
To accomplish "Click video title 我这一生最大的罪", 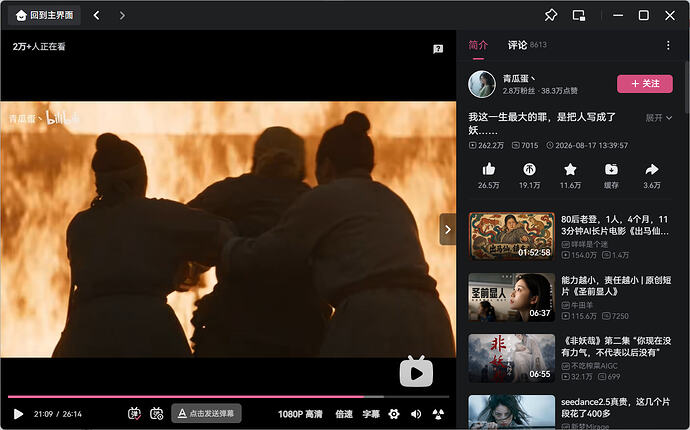I will 542,123.
